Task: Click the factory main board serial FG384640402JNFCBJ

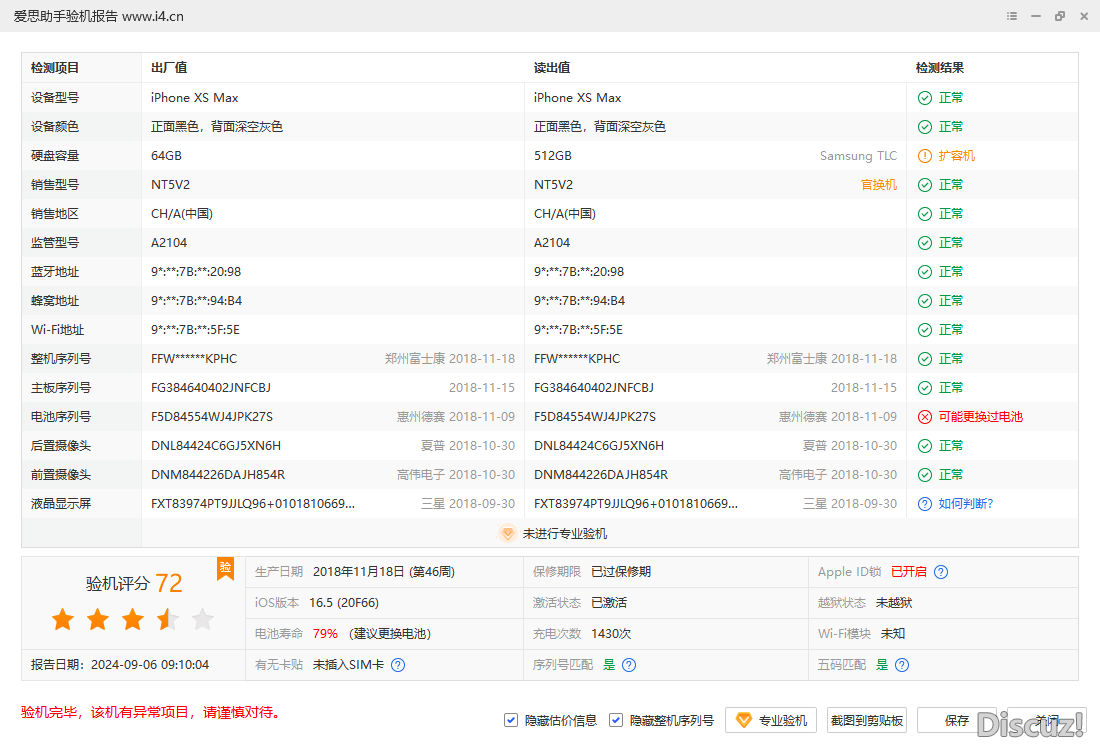Action: tap(210, 388)
